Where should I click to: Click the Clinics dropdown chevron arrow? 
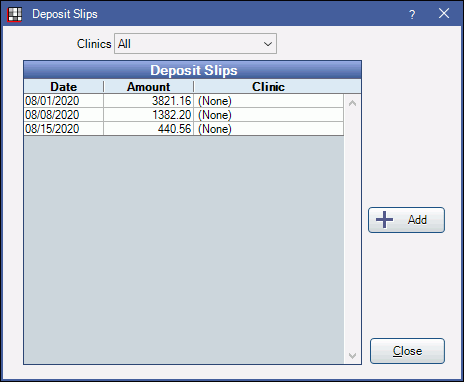tap(268, 44)
